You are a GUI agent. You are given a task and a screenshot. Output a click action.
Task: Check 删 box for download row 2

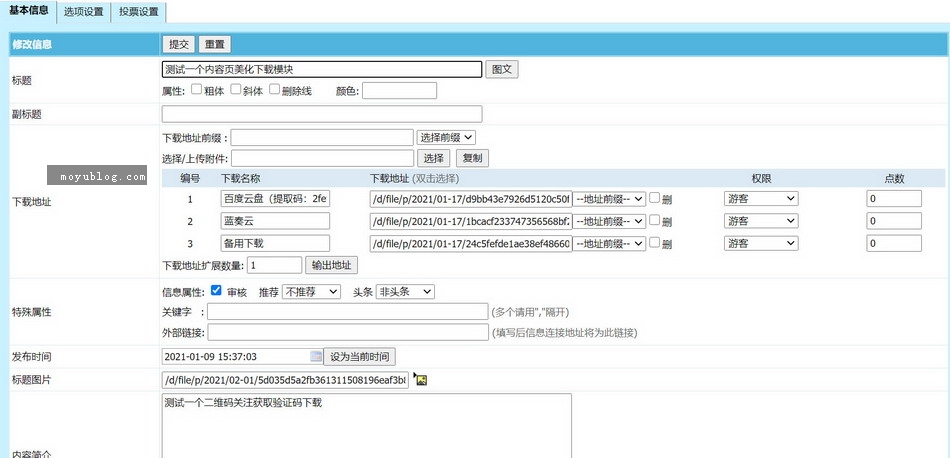pos(654,220)
